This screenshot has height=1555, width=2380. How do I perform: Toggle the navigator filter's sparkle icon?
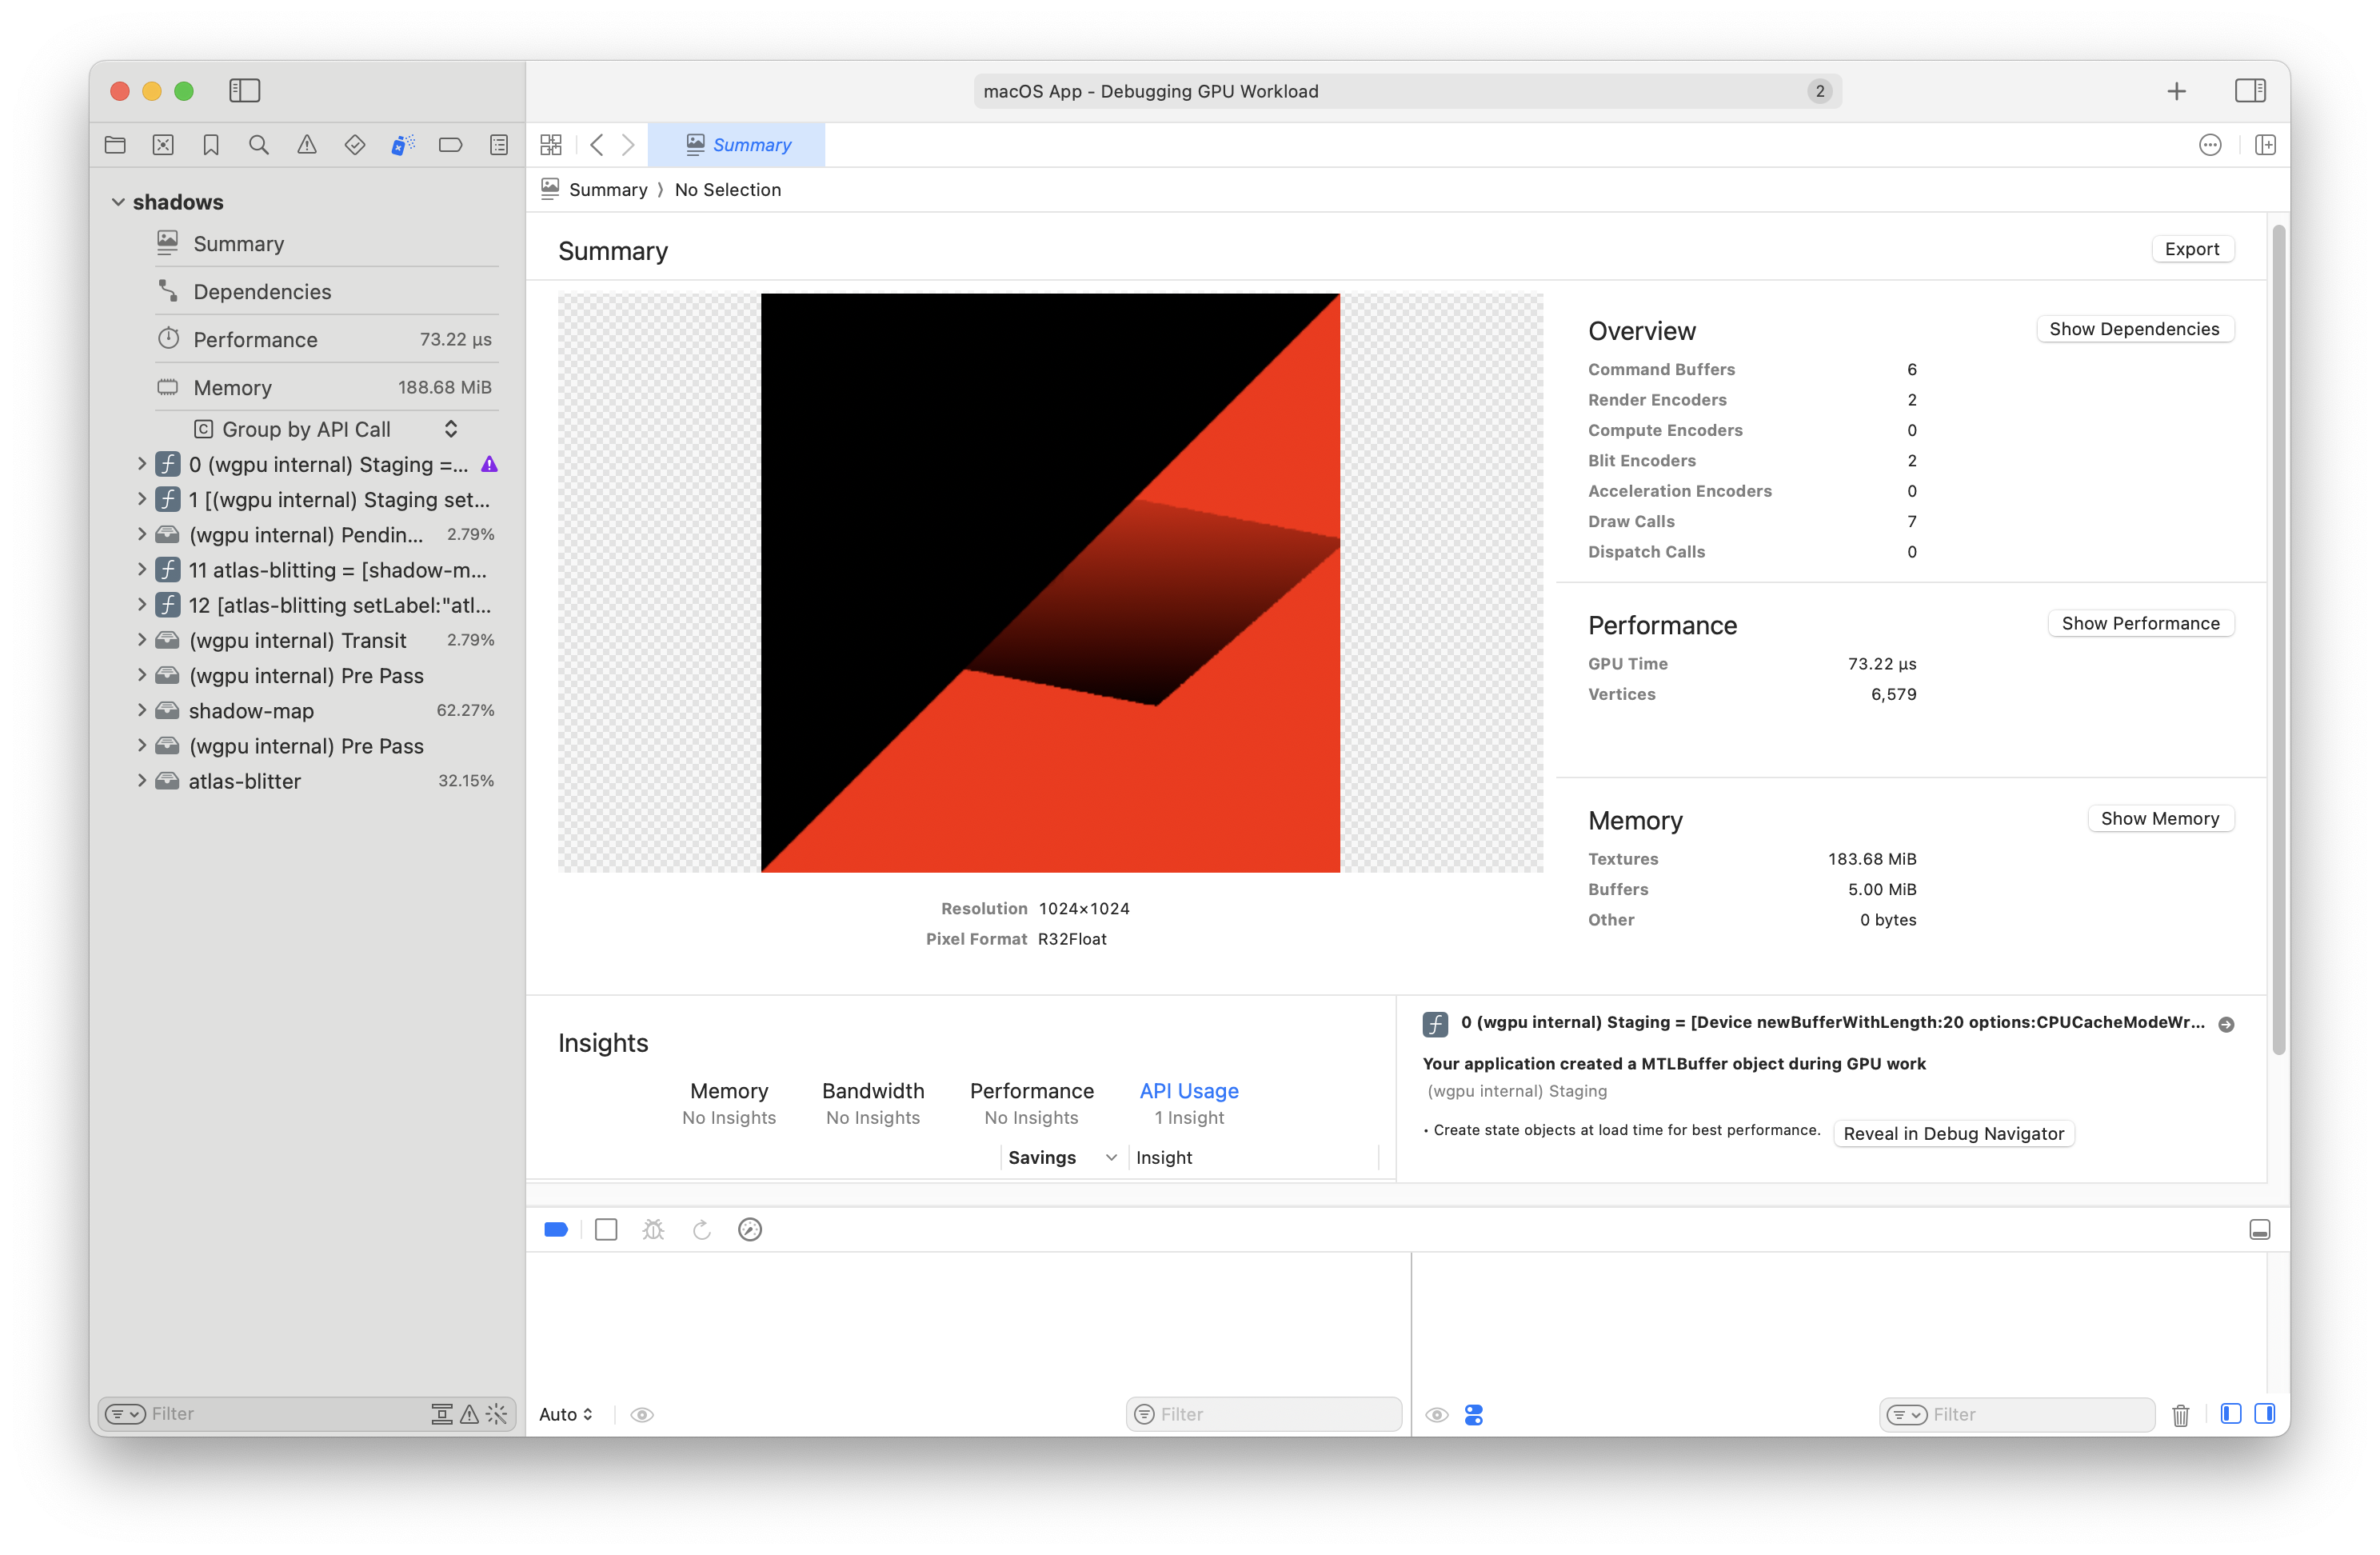point(497,1413)
